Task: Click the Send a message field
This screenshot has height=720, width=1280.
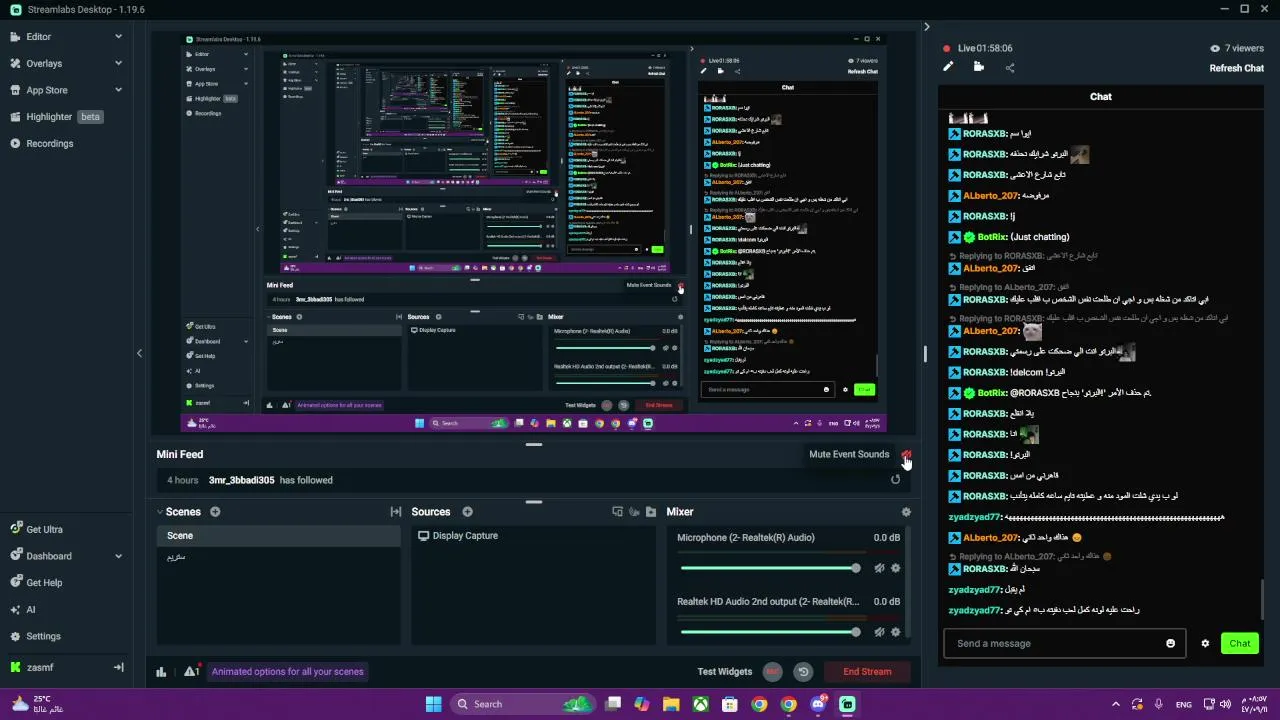Action: (x=1056, y=643)
